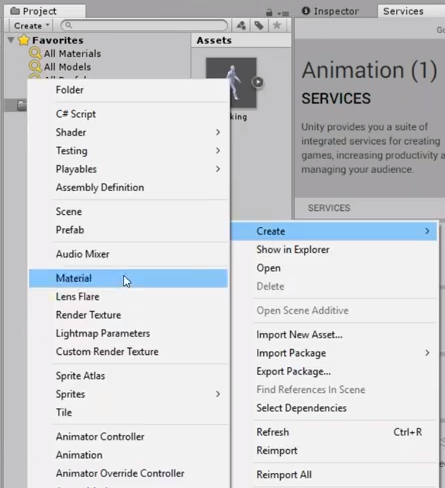Click in the Project search field

(x=144, y=25)
